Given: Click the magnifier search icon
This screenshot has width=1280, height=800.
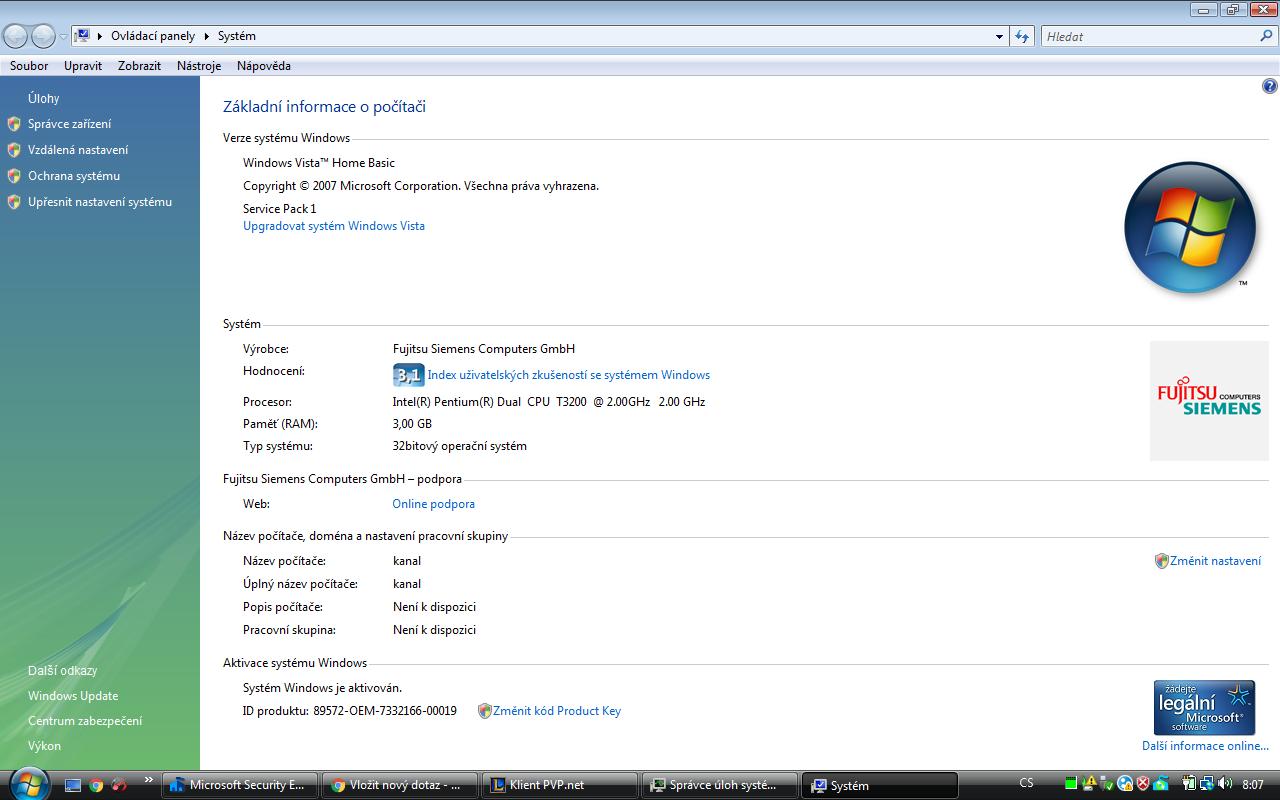Looking at the screenshot, I should click(1267, 36).
